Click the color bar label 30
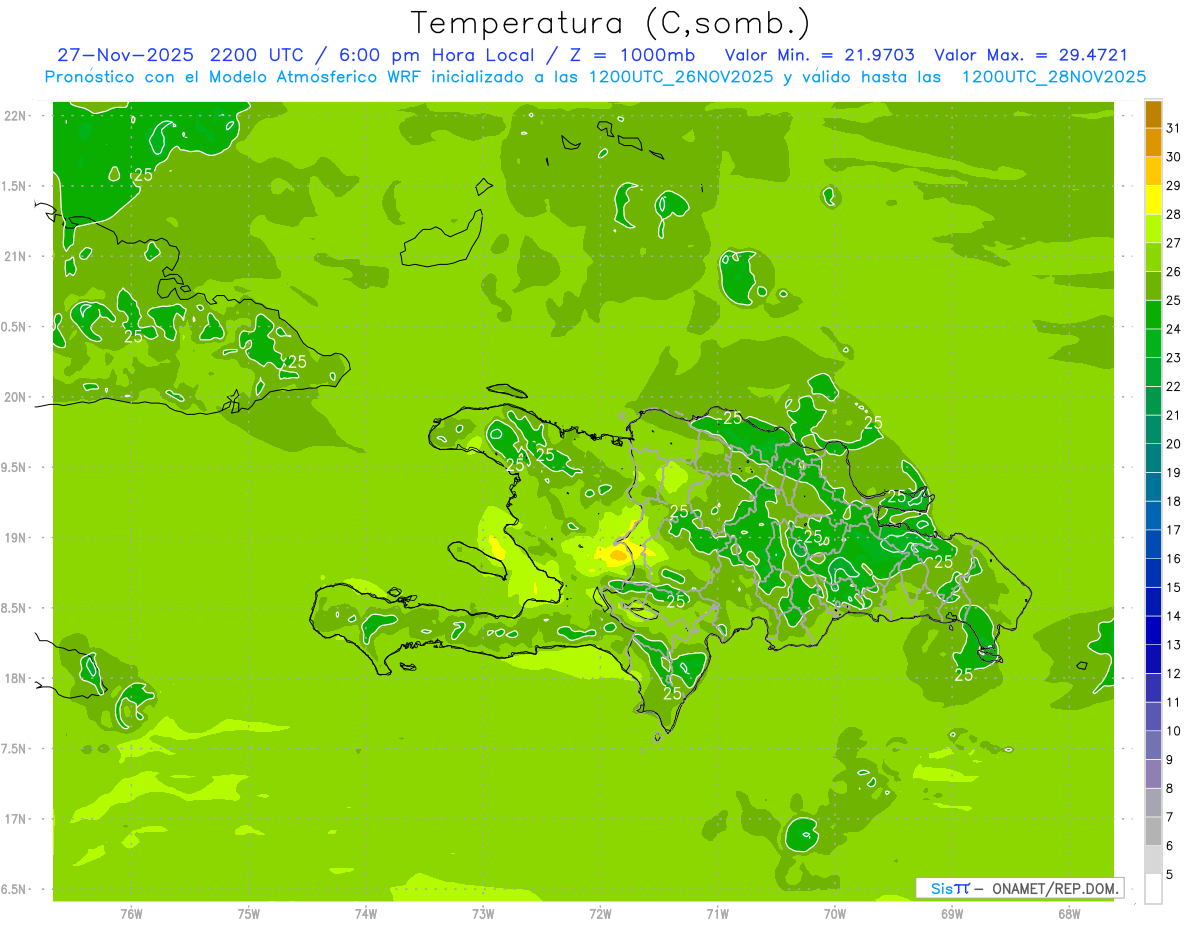 pos(1174,157)
